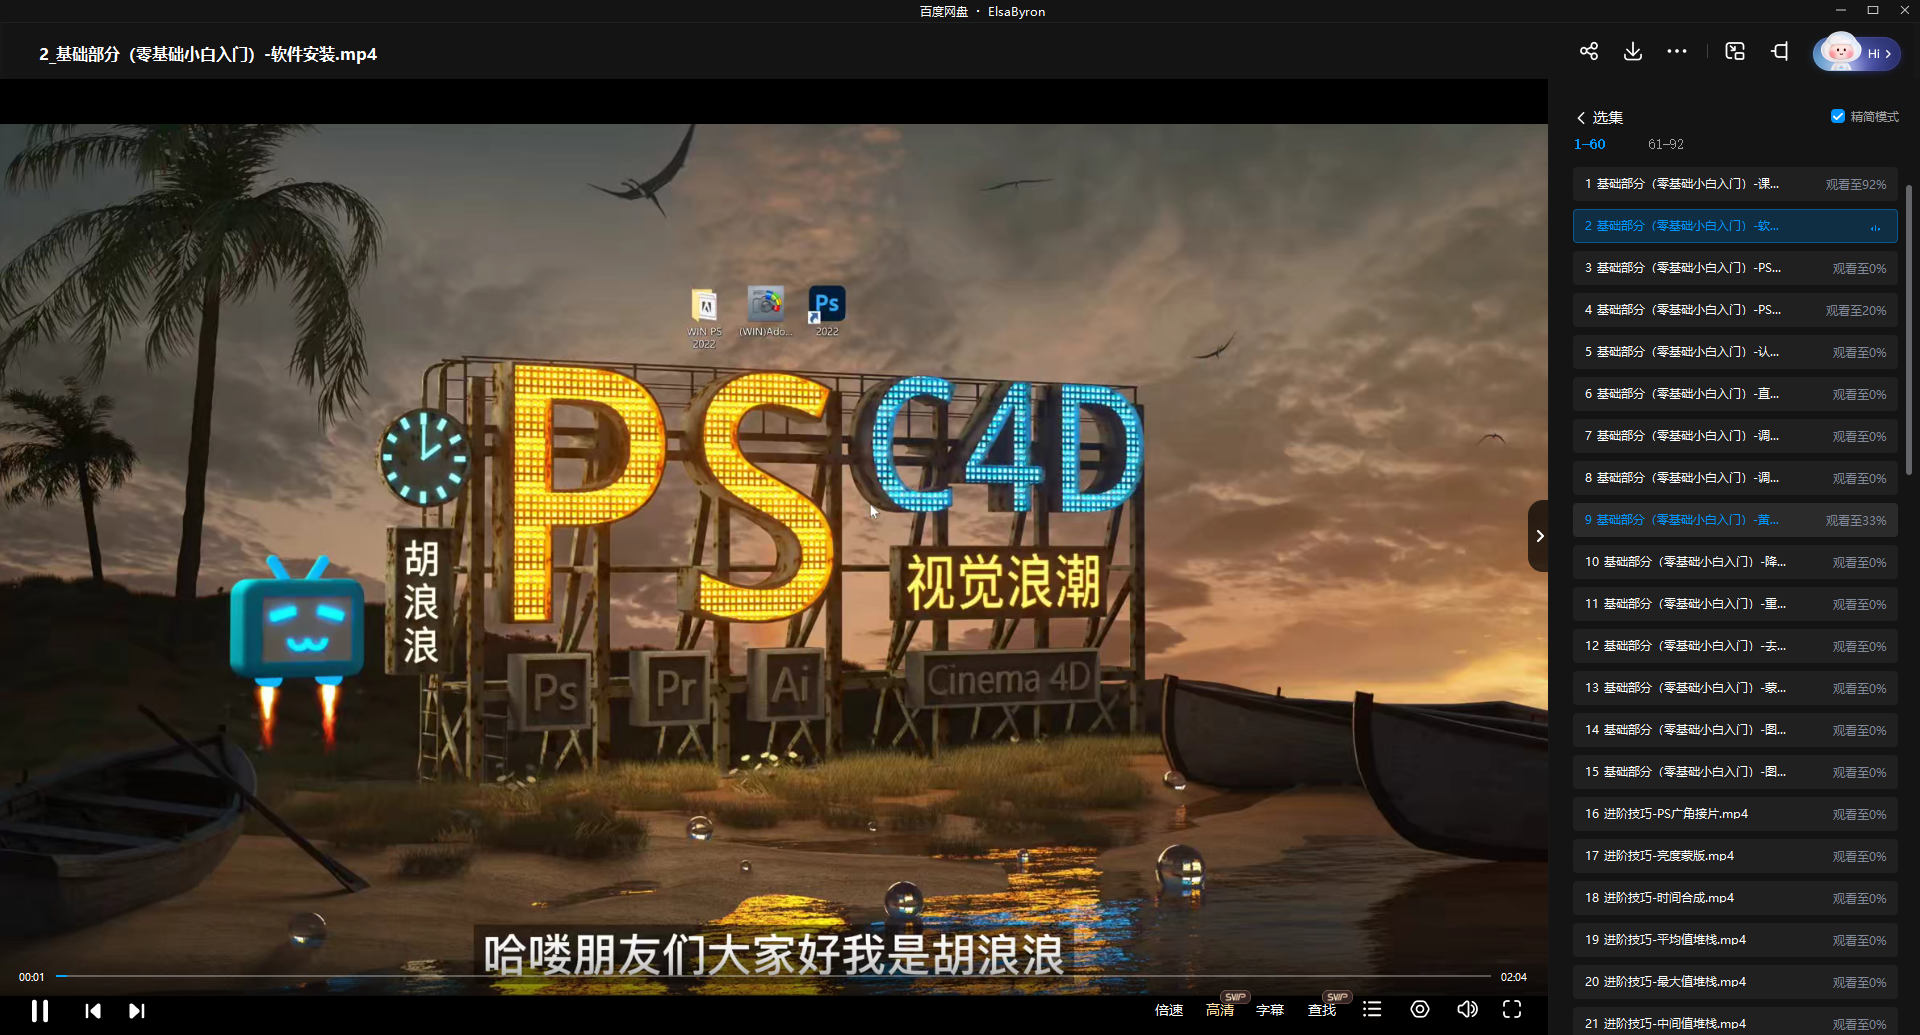Mute the volume speaker icon
The width and height of the screenshot is (1920, 1035).
point(1467,1009)
